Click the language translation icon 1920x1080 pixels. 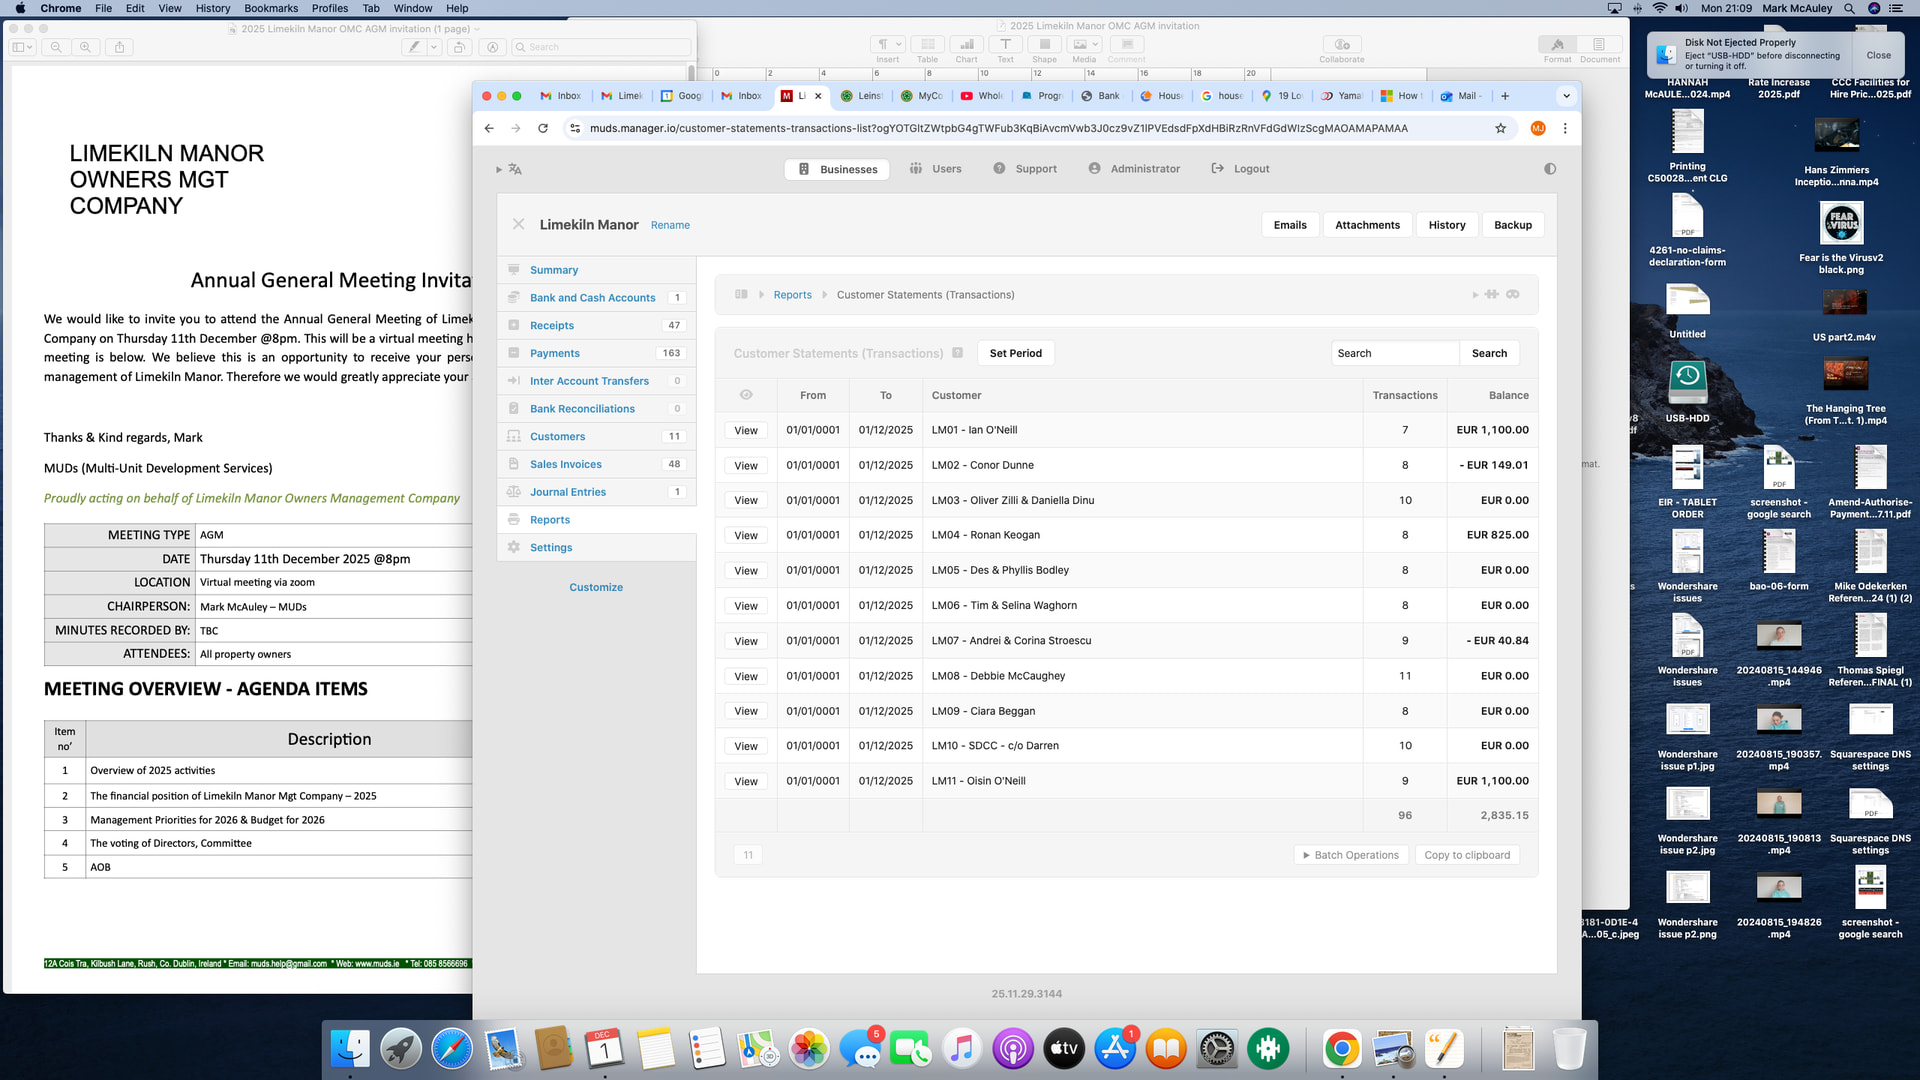click(x=515, y=169)
